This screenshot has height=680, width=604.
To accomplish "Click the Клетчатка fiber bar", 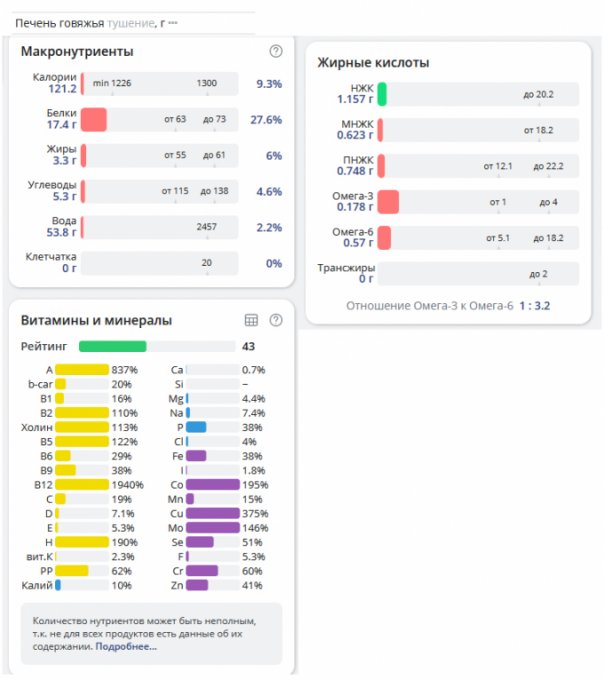I will click(x=160, y=263).
